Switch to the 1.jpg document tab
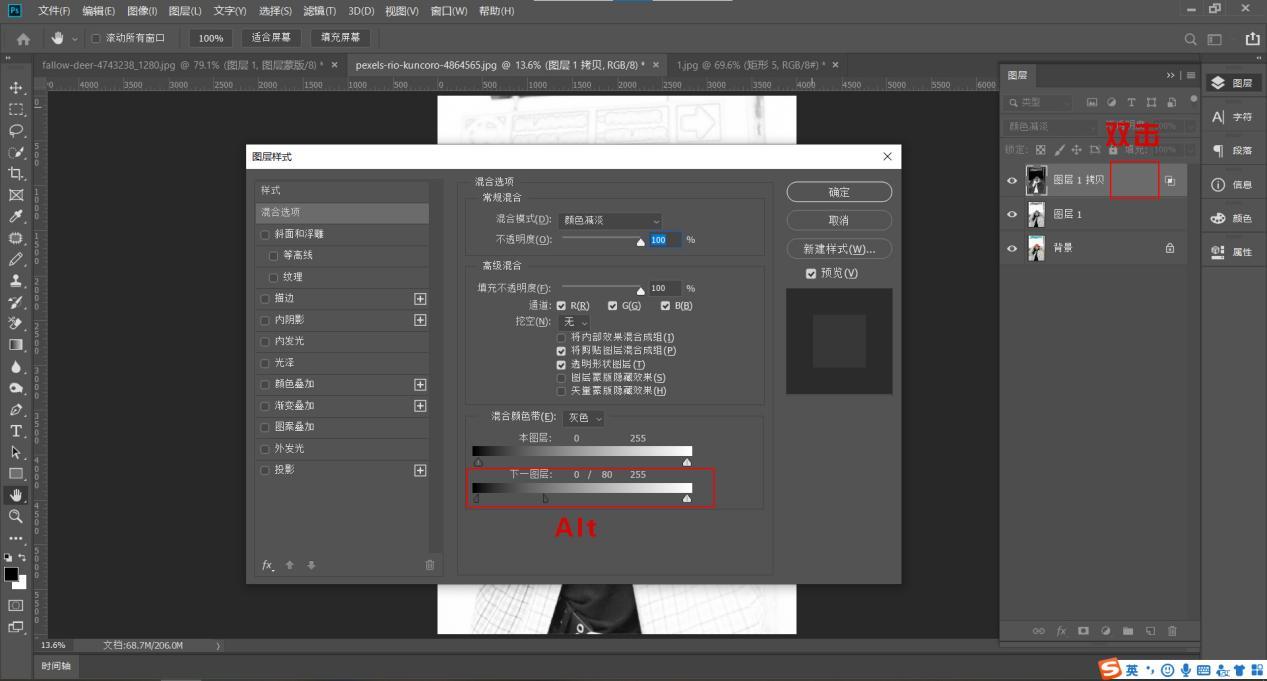 point(749,65)
